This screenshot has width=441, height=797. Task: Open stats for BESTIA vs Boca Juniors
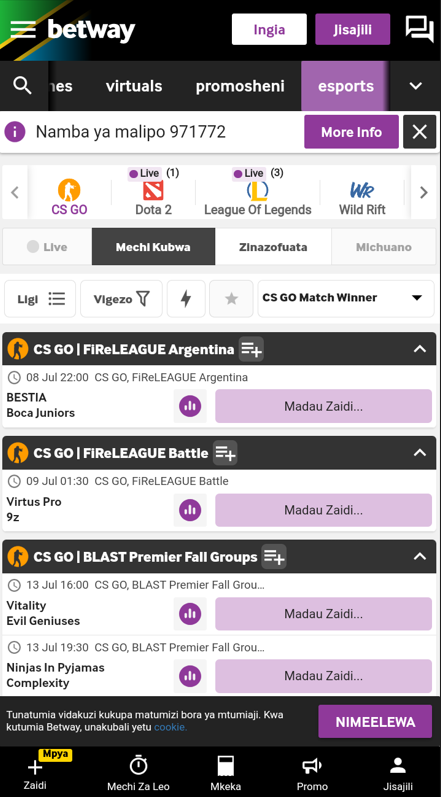[x=190, y=406]
